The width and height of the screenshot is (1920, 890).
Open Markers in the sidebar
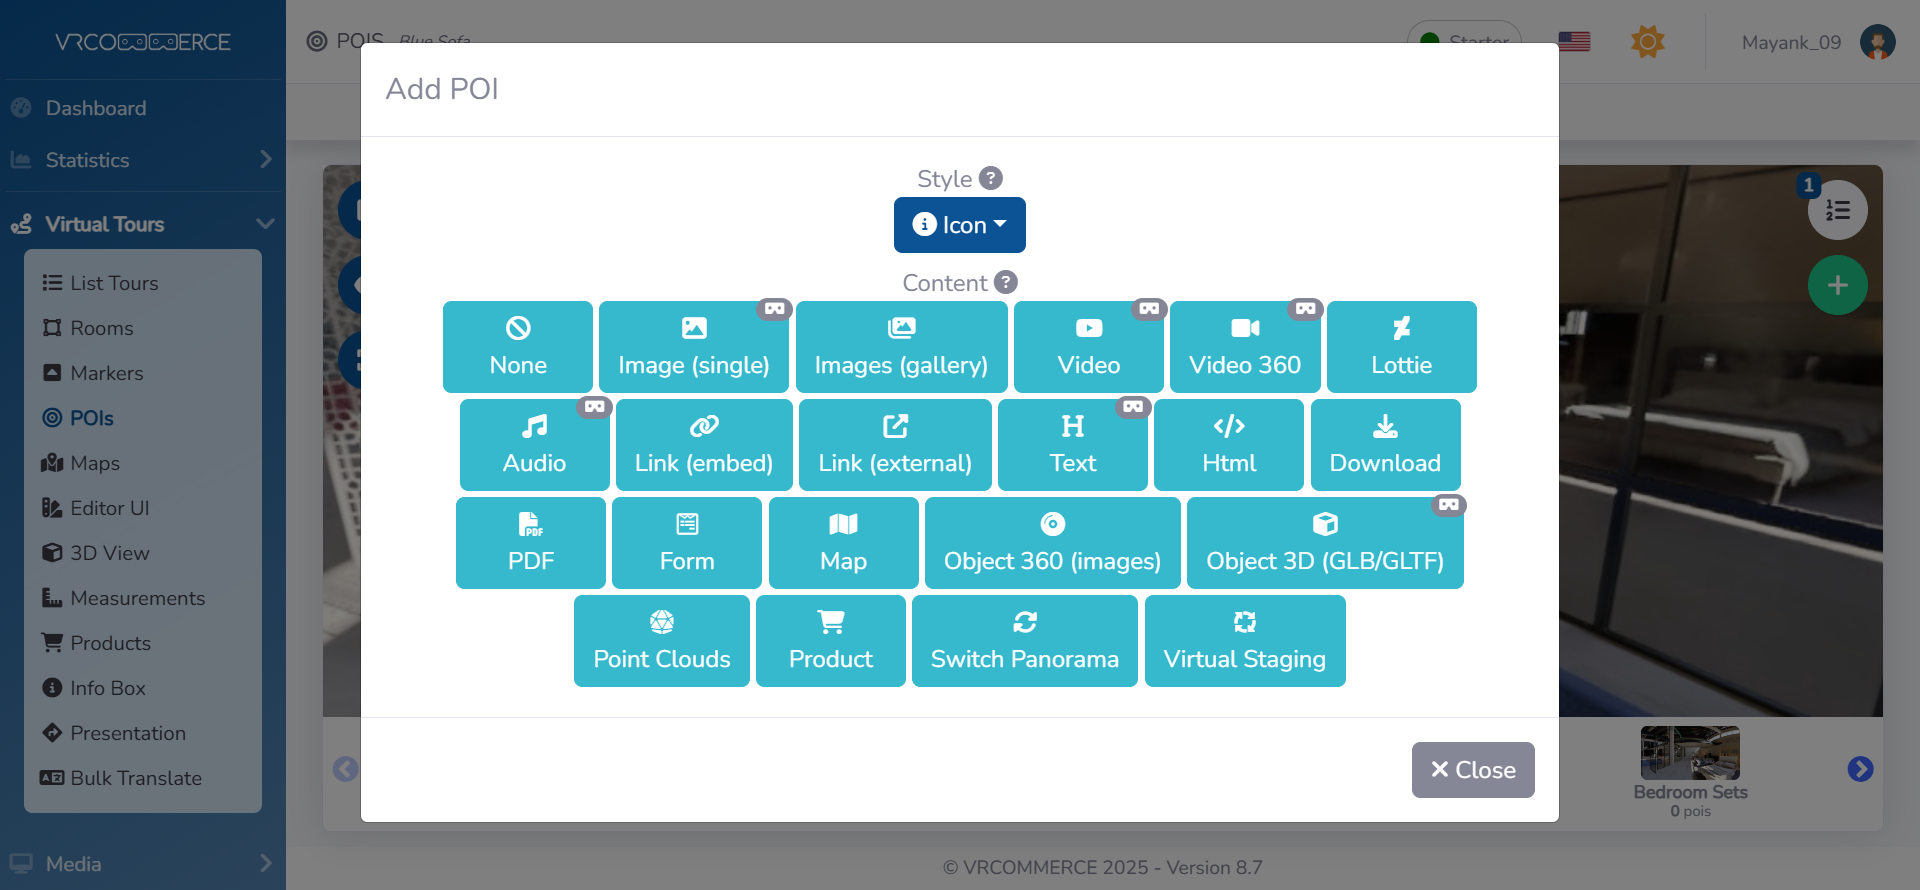(106, 373)
